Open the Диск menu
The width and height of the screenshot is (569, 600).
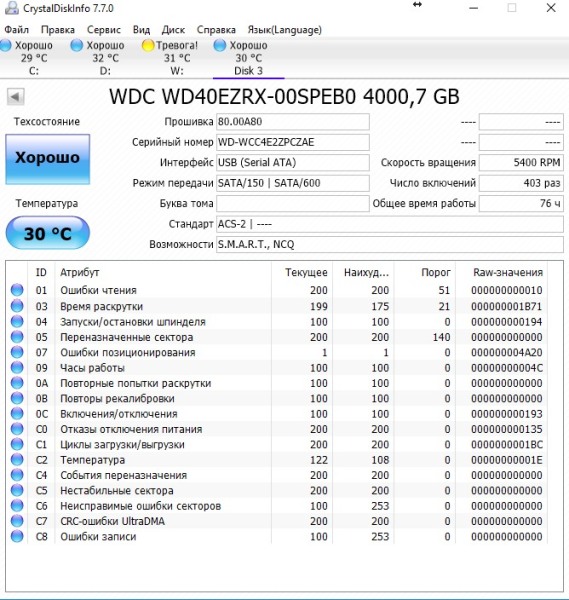(x=173, y=29)
